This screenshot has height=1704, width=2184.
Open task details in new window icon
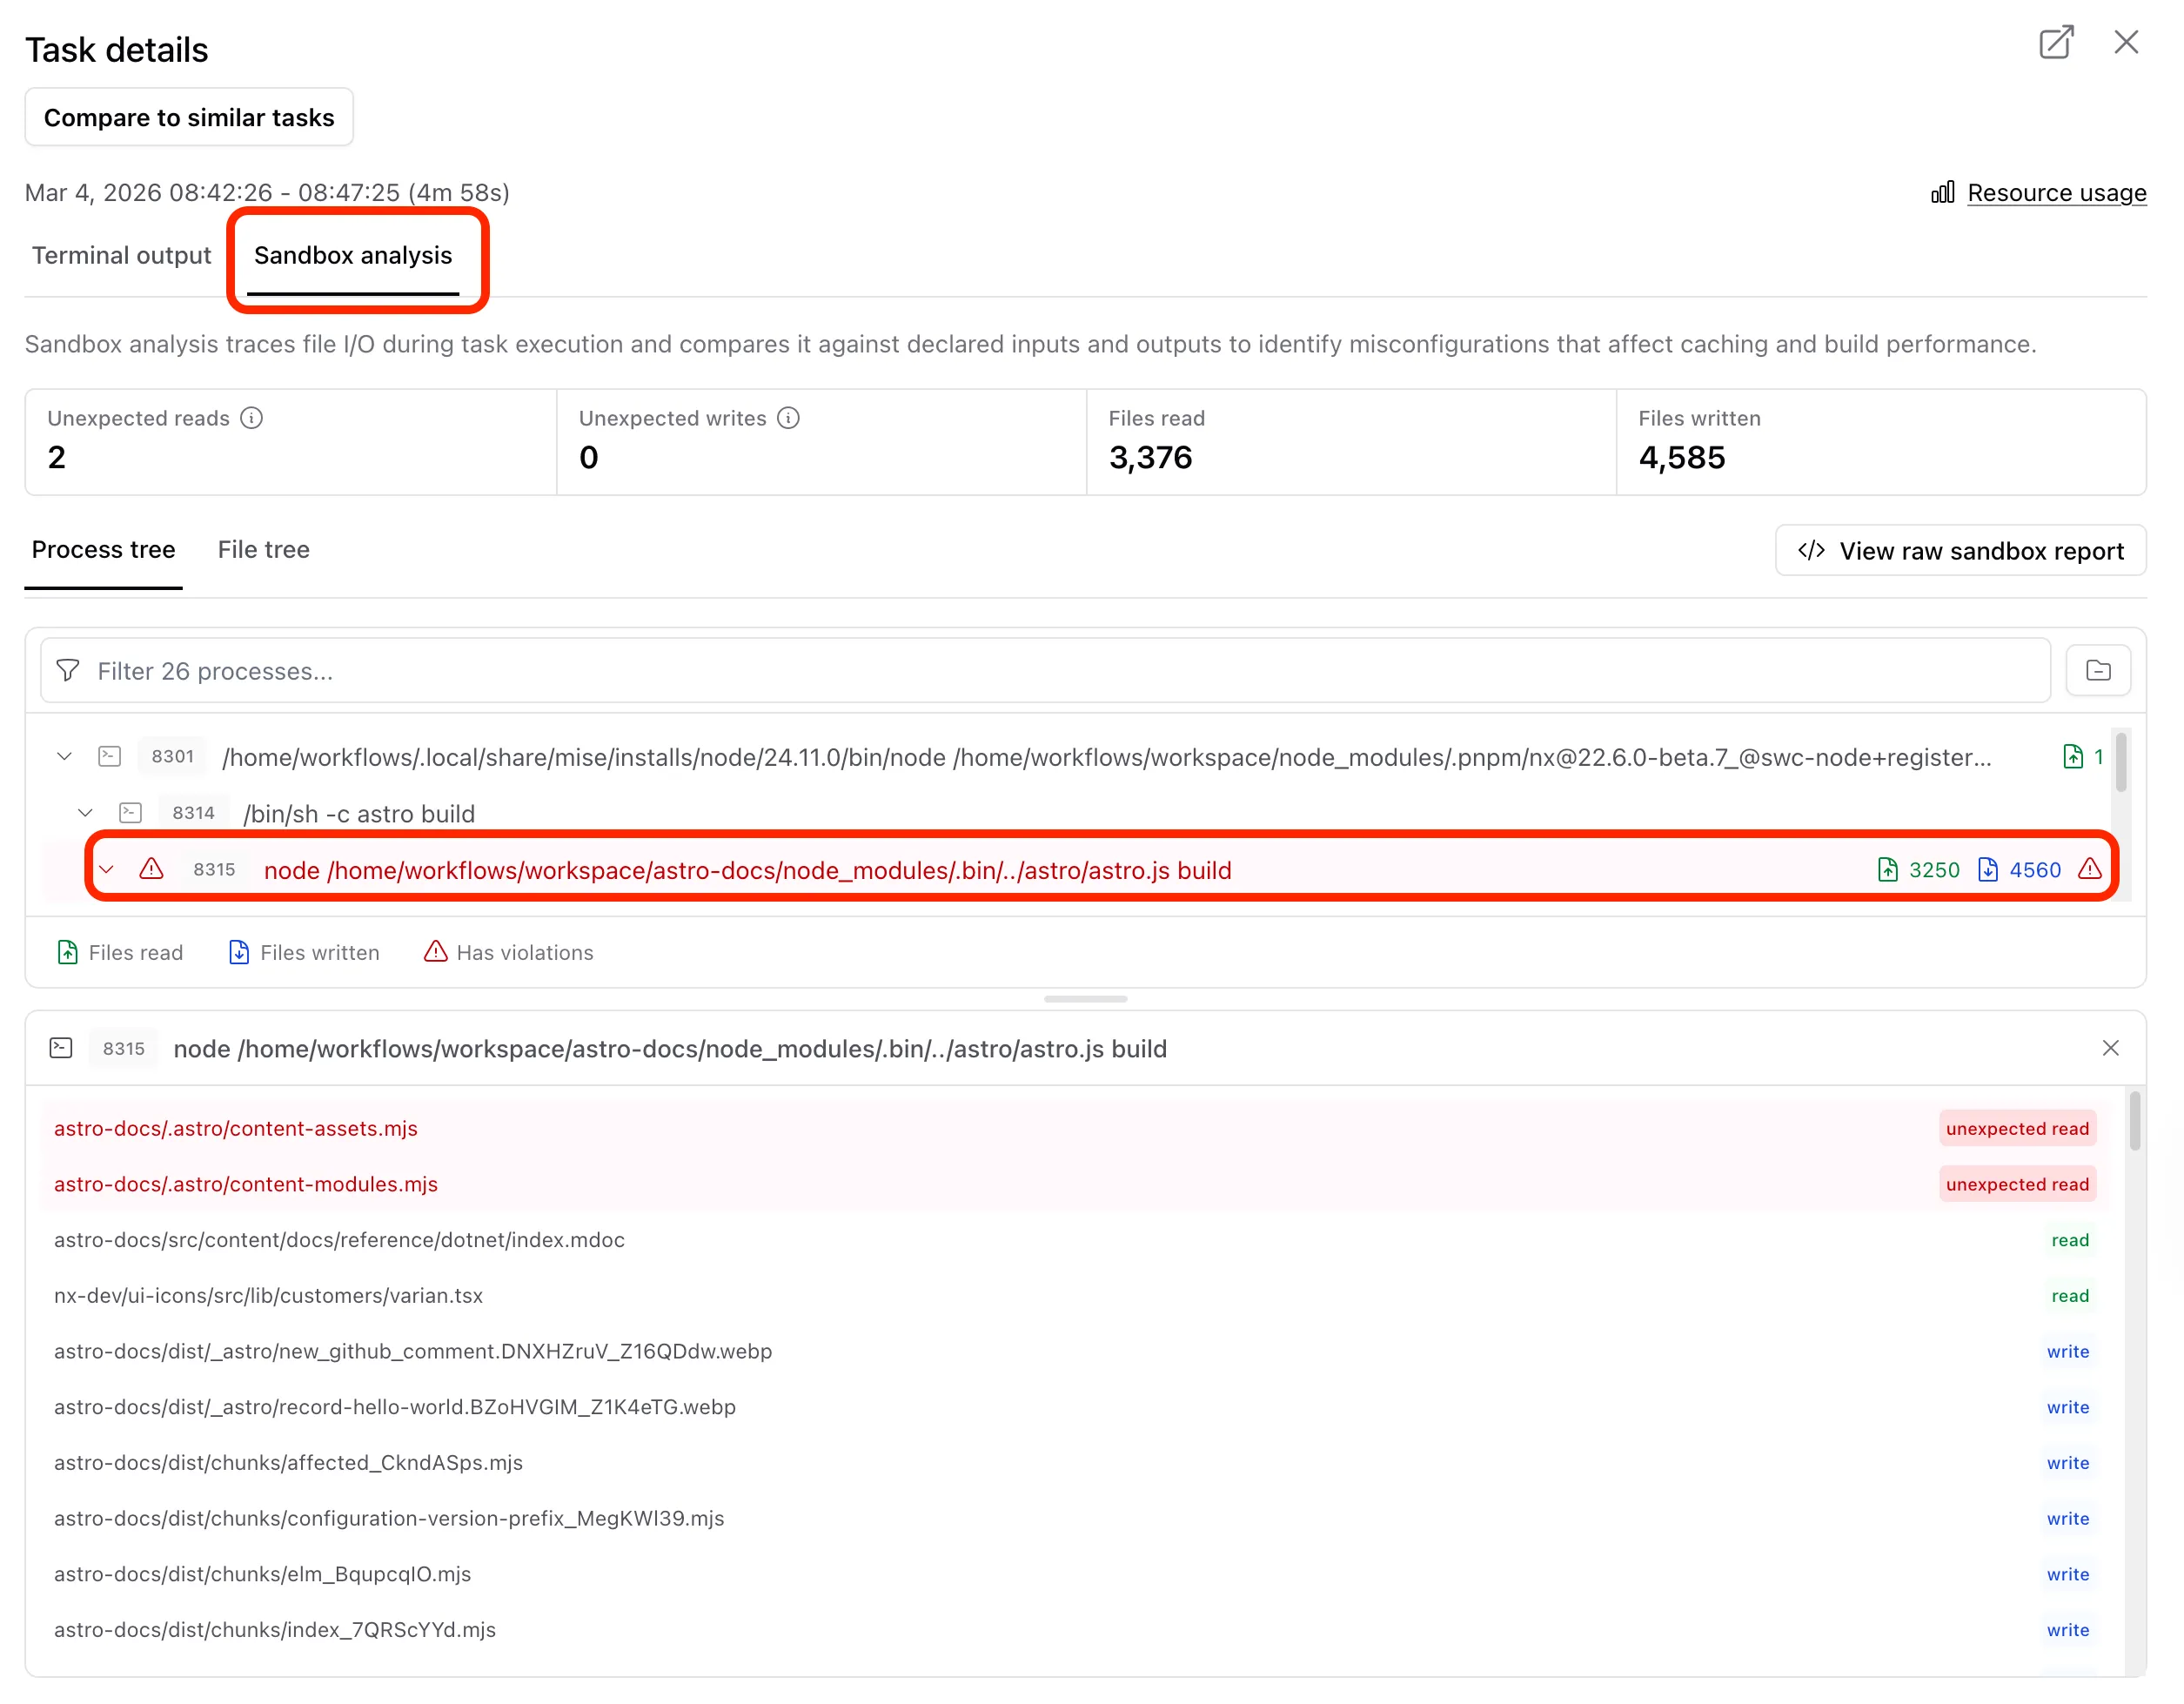coord(2056,43)
